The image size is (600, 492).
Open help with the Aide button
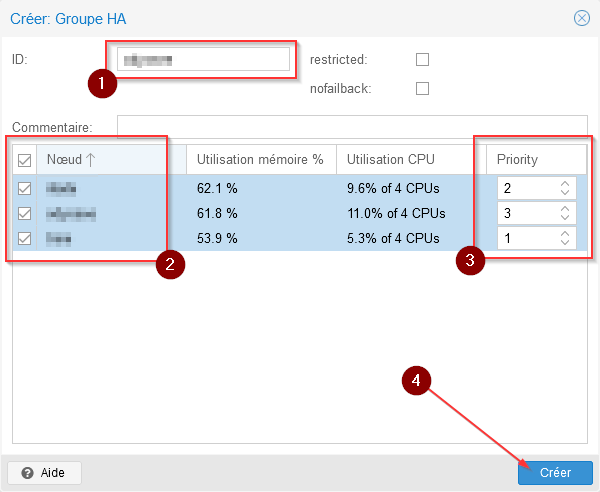point(44,472)
